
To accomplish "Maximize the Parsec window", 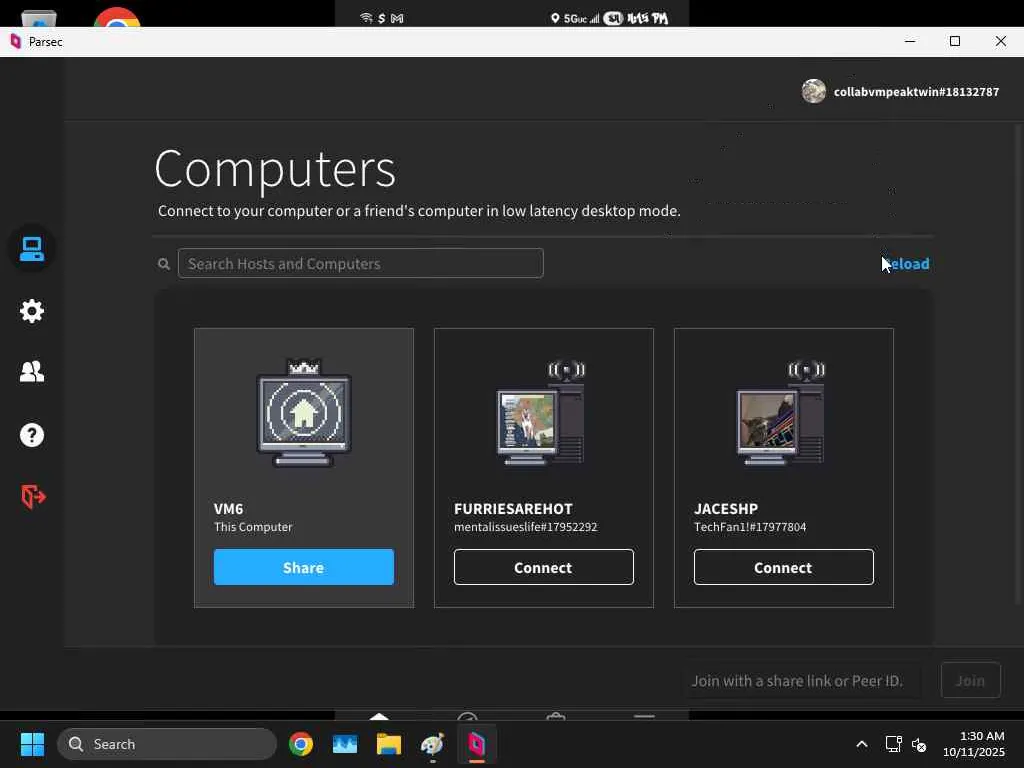I will 955,41.
